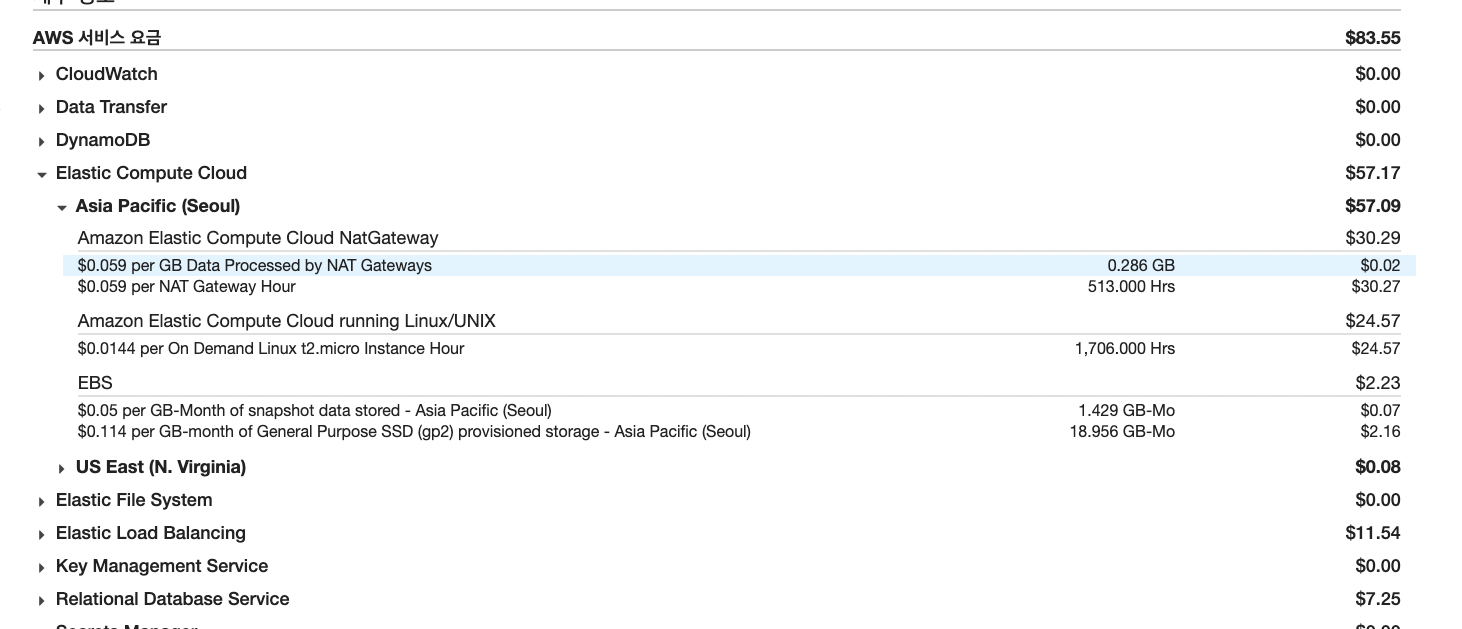Click the $30.27 NAT Gateway Hour charge
The height and width of the screenshot is (629, 1462).
coord(1376,287)
